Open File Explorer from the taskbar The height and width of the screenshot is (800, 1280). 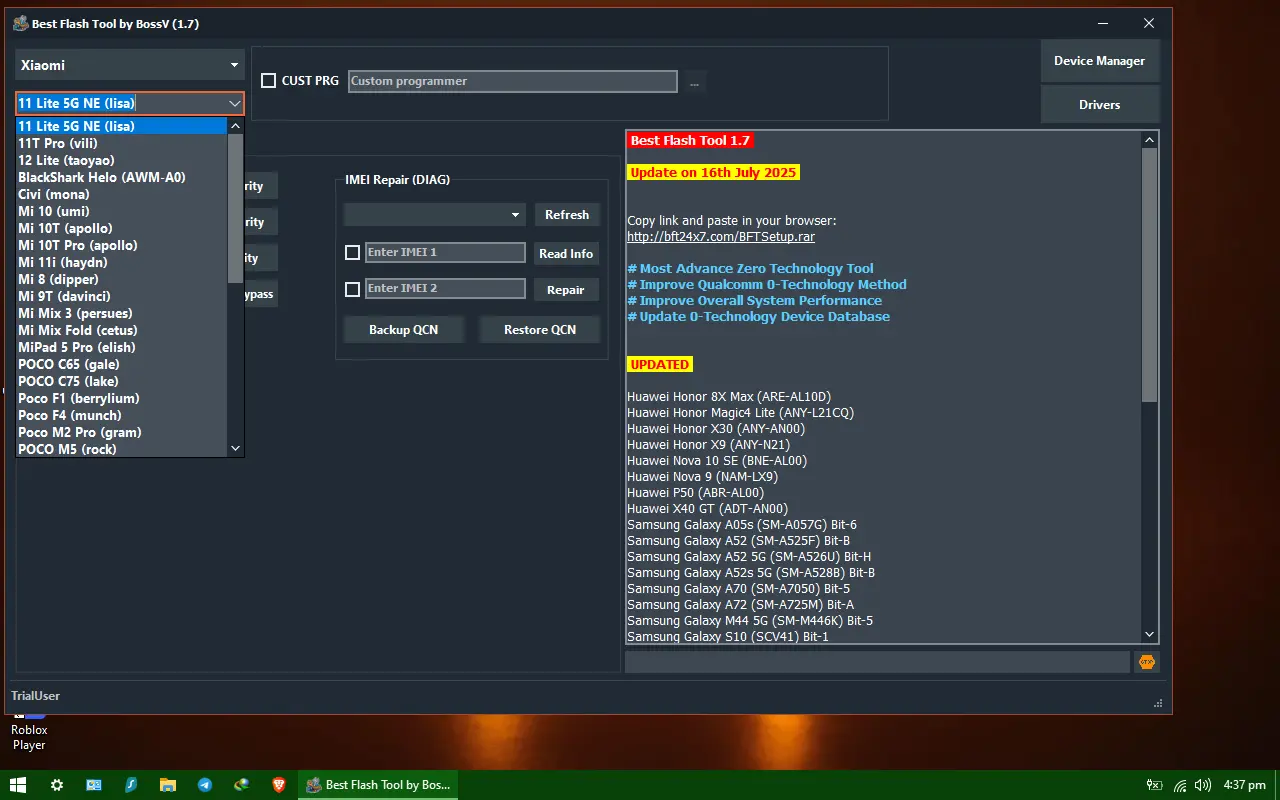click(168, 785)
